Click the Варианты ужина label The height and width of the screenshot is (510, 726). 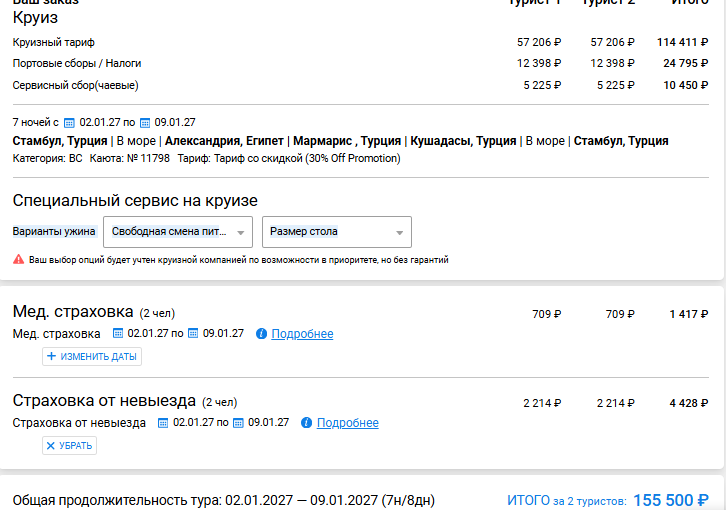pyautogui.click(x=54, y=231)
